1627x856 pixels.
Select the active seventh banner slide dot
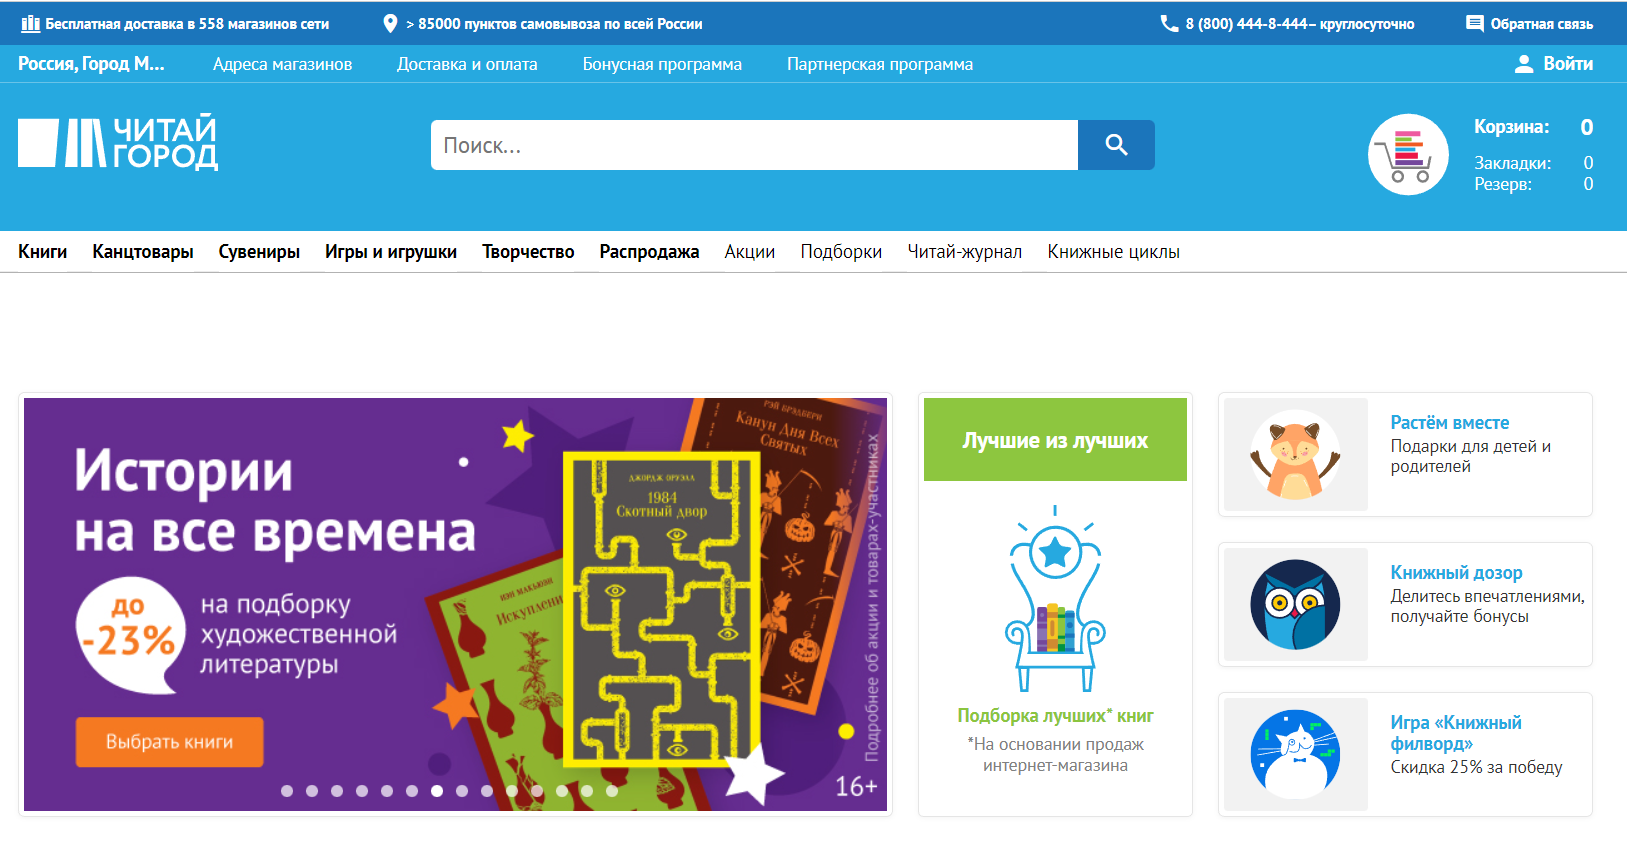pyautogui.click(x=437, y=791)
